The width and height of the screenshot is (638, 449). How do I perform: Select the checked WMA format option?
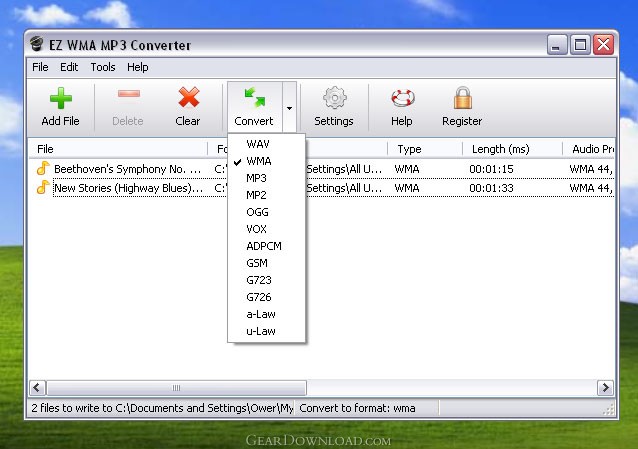click(x=267, y=161)
